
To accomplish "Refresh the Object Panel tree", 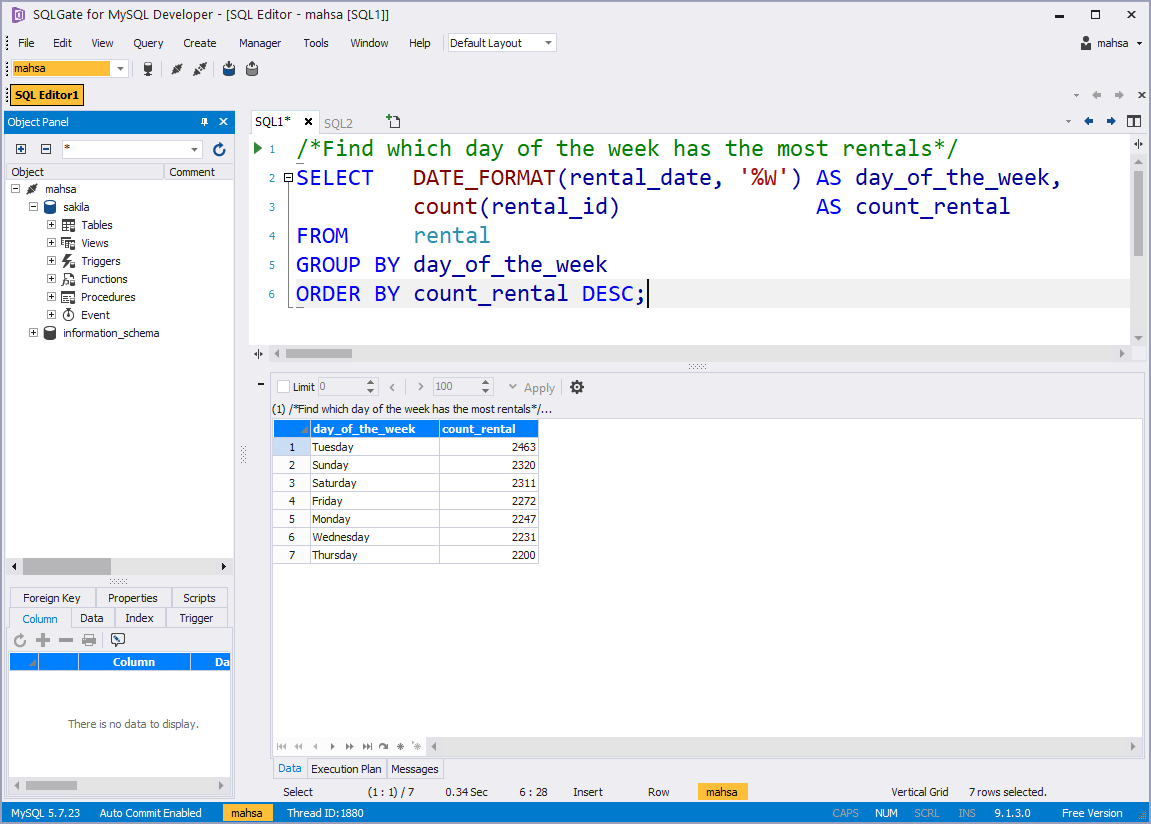I will click(x=219, y=149).
